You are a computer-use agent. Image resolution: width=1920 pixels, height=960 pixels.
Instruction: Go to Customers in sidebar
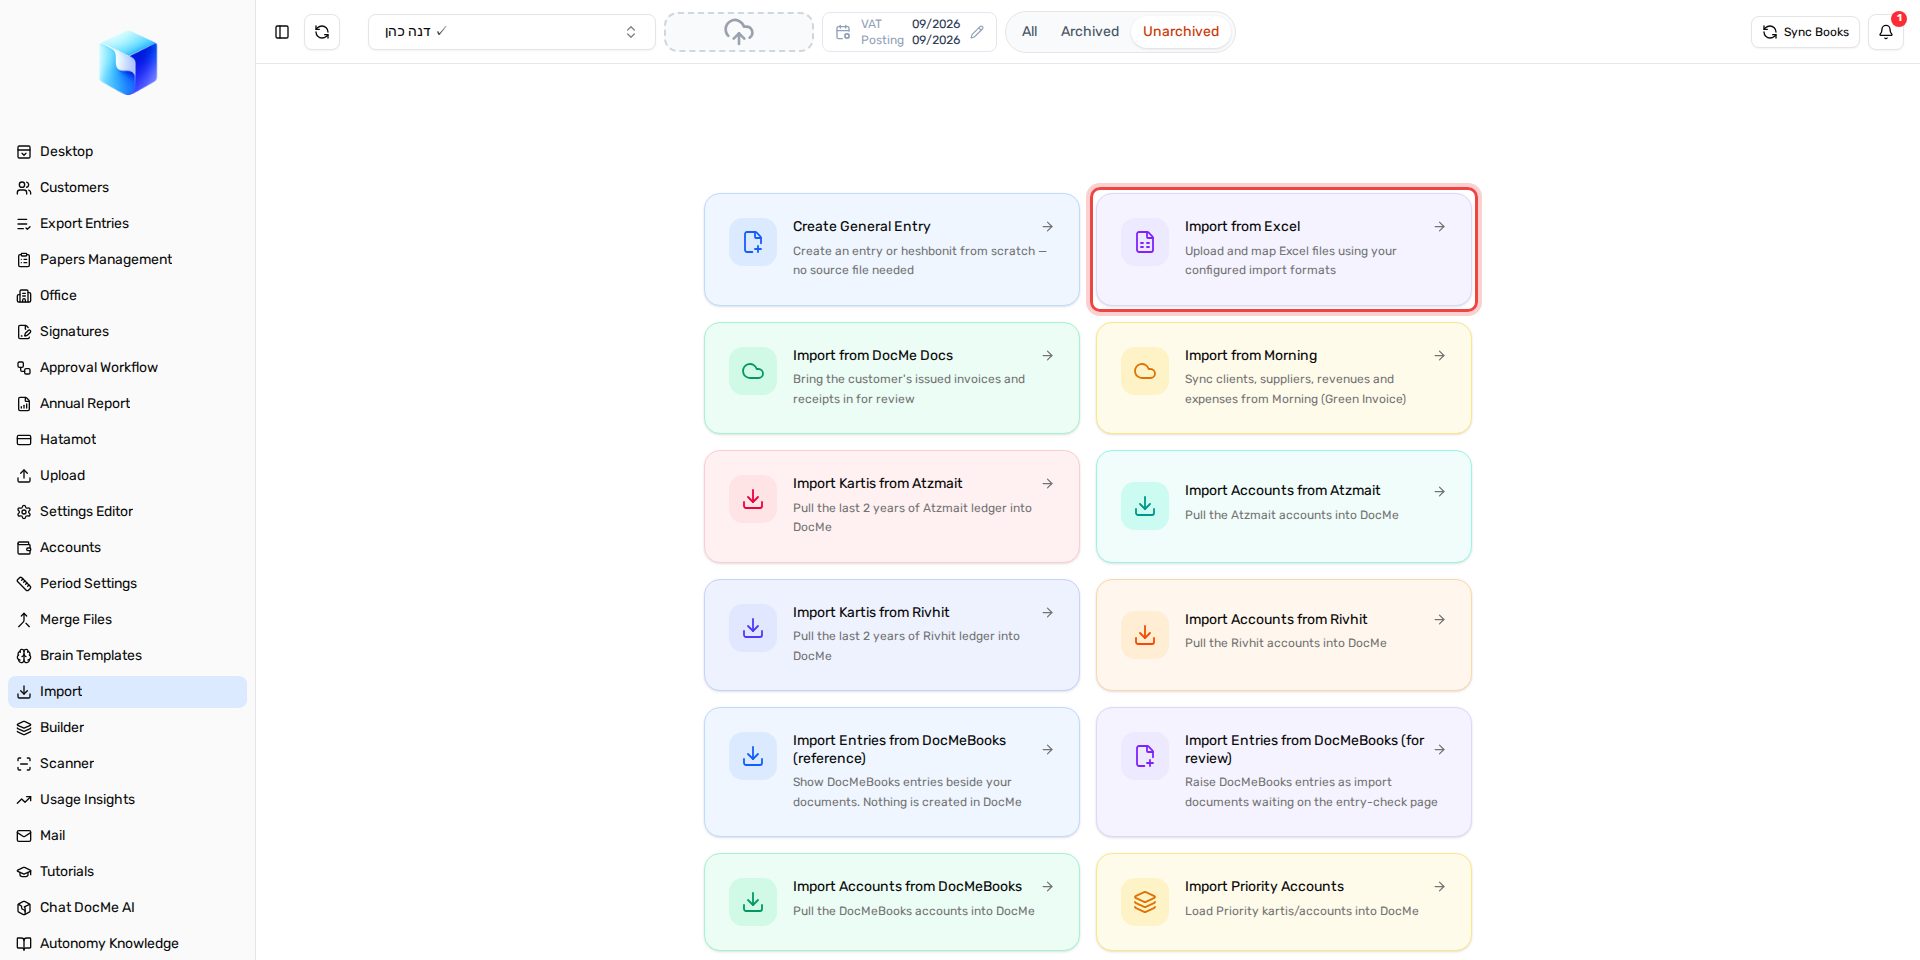click(x=127, y=188)
